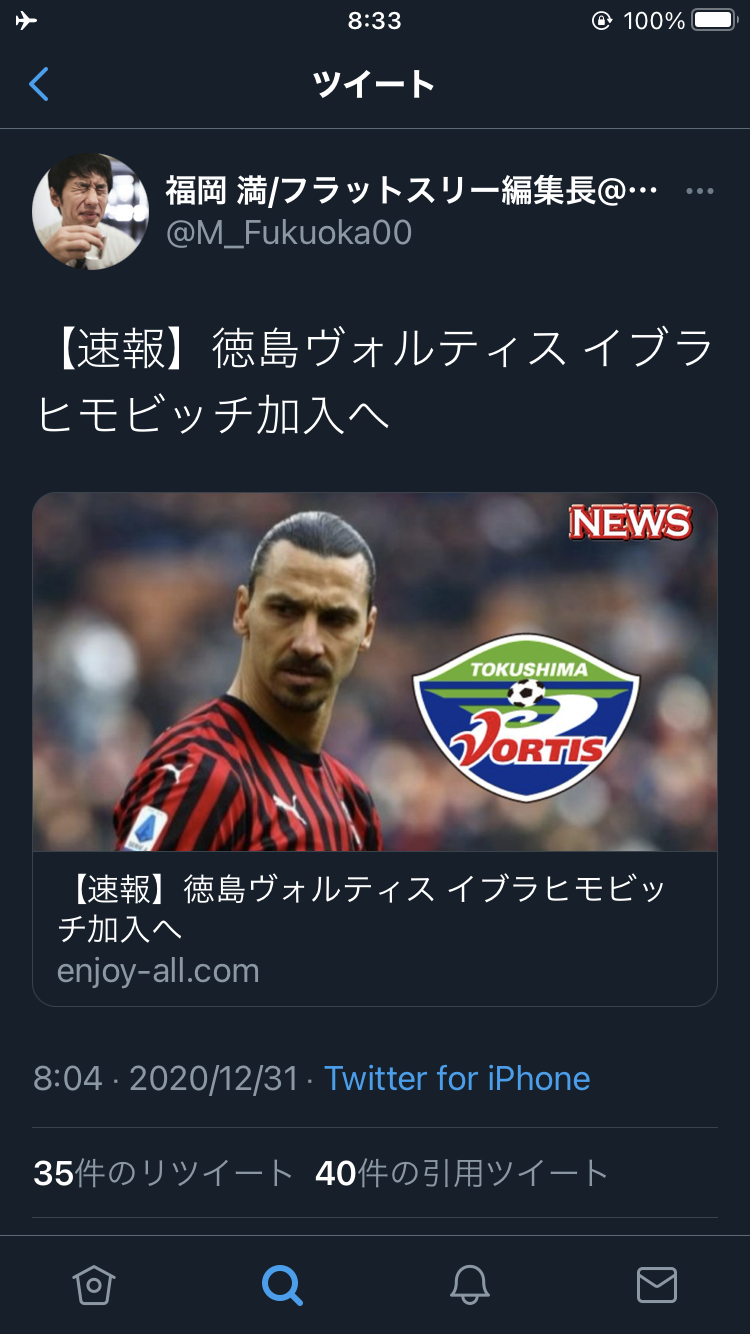This screenshot has width=750, height=1334.
Task: Open the tweet's three-dot more menu
Action: pos(700,192)
